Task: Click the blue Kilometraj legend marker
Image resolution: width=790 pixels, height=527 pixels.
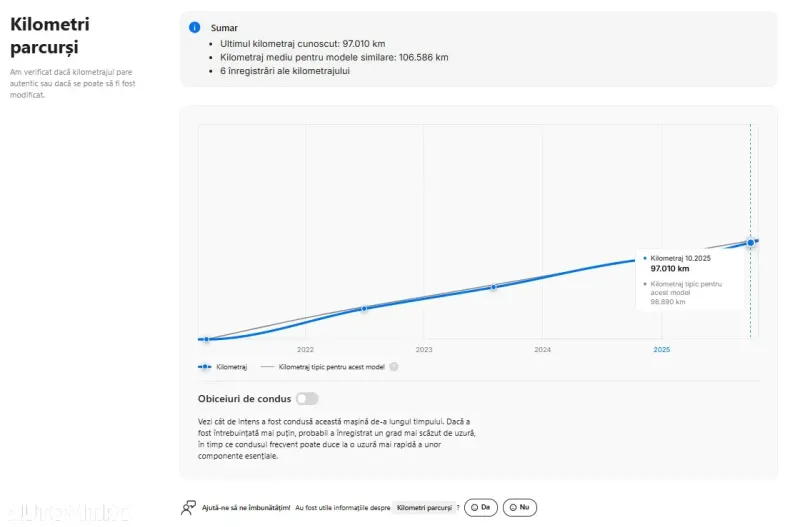Action: (x=205, y=367)
